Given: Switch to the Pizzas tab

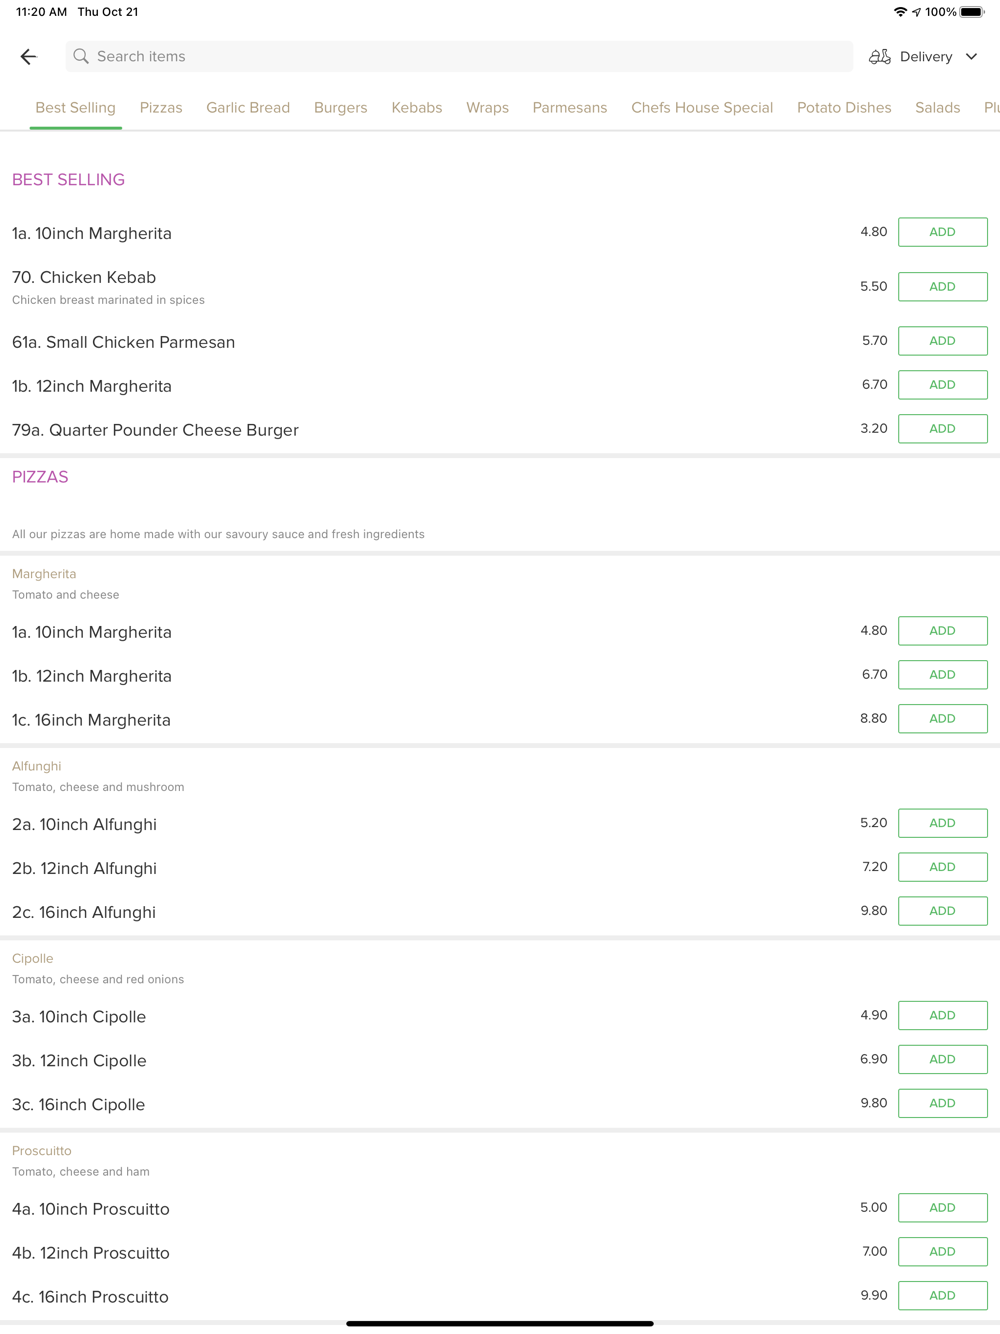Looking at the screenshot, I should pyautogui.click(x=161, y=108).
